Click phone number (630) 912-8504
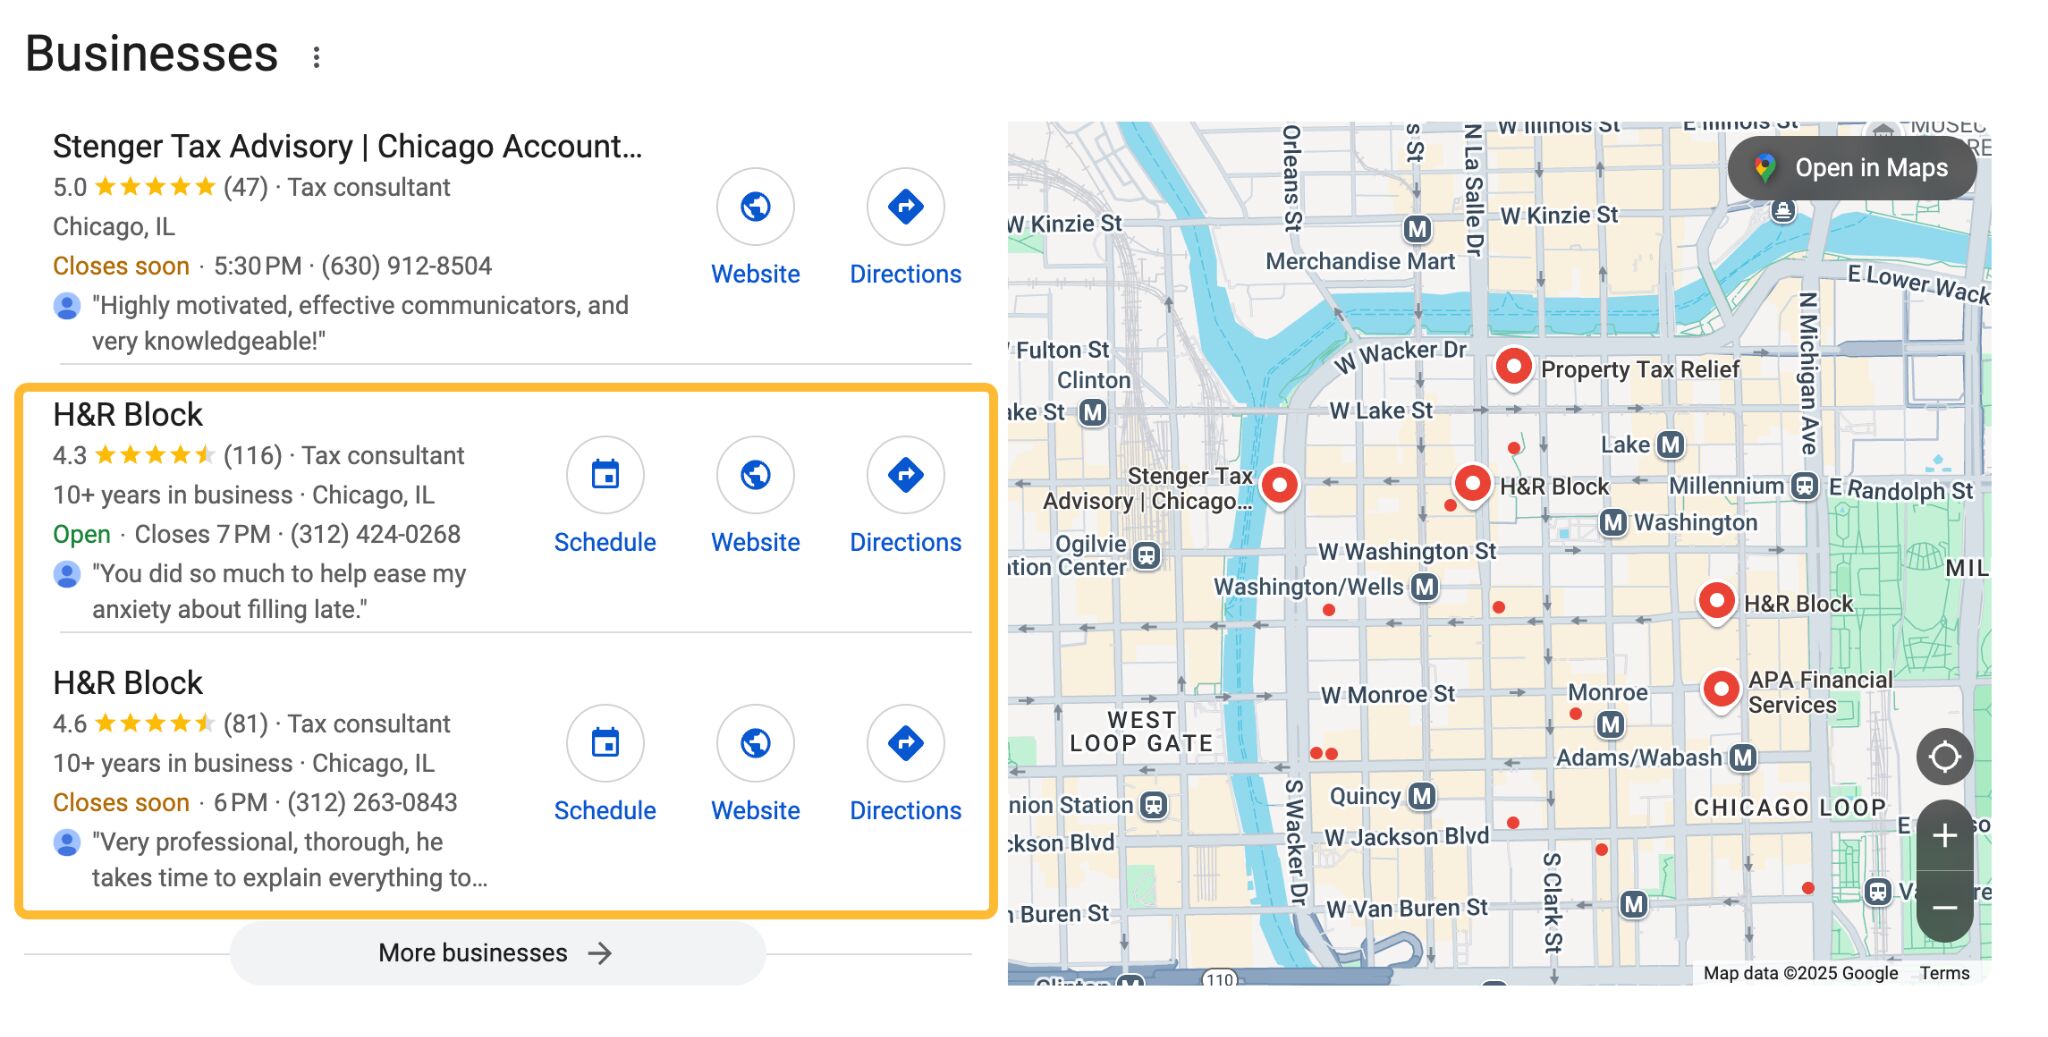Viewport: 2048px width, 1037px height. pyautogui.click(x=406, y=266)
